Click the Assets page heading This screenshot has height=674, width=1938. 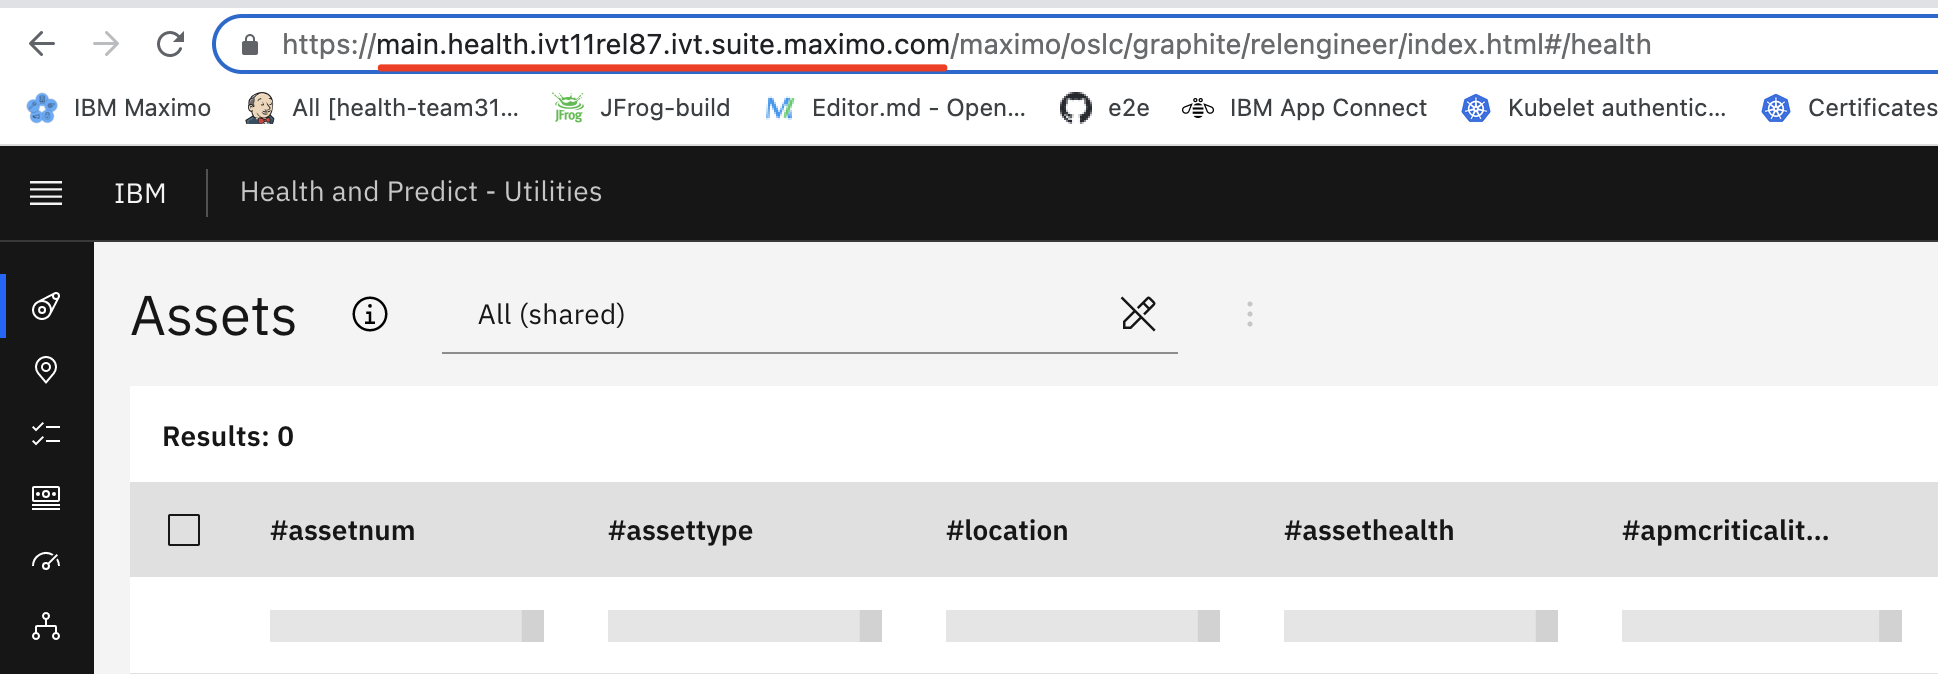214,317
